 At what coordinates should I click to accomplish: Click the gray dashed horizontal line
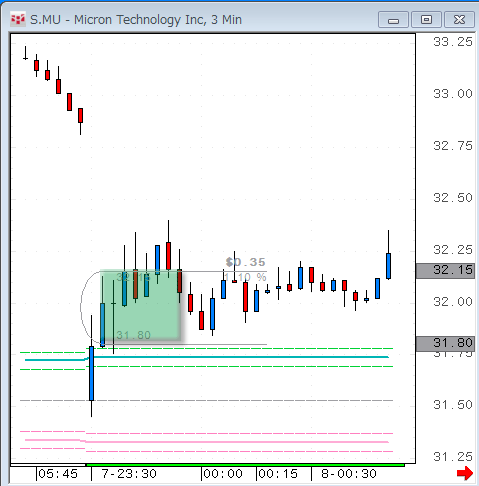pos(207,400)
